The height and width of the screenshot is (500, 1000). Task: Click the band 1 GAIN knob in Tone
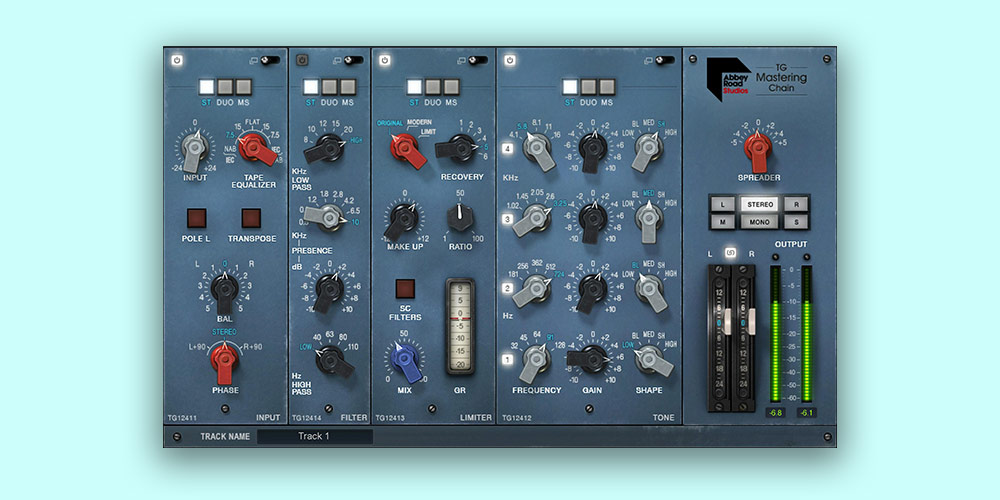coord(591,359)
